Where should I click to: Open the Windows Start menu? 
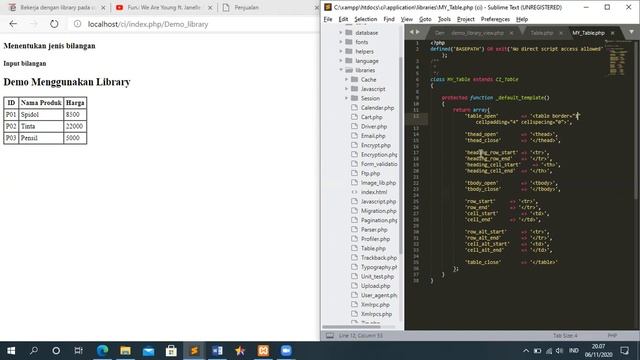pyautogui.click(x=11, y=351)
